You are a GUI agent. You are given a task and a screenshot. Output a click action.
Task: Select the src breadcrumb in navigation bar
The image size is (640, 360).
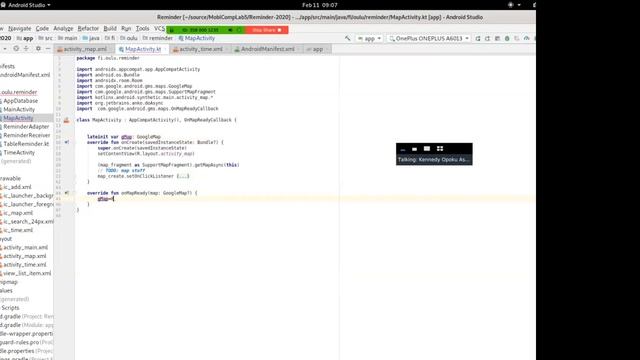pyautogui.click(x=46, y=38)
